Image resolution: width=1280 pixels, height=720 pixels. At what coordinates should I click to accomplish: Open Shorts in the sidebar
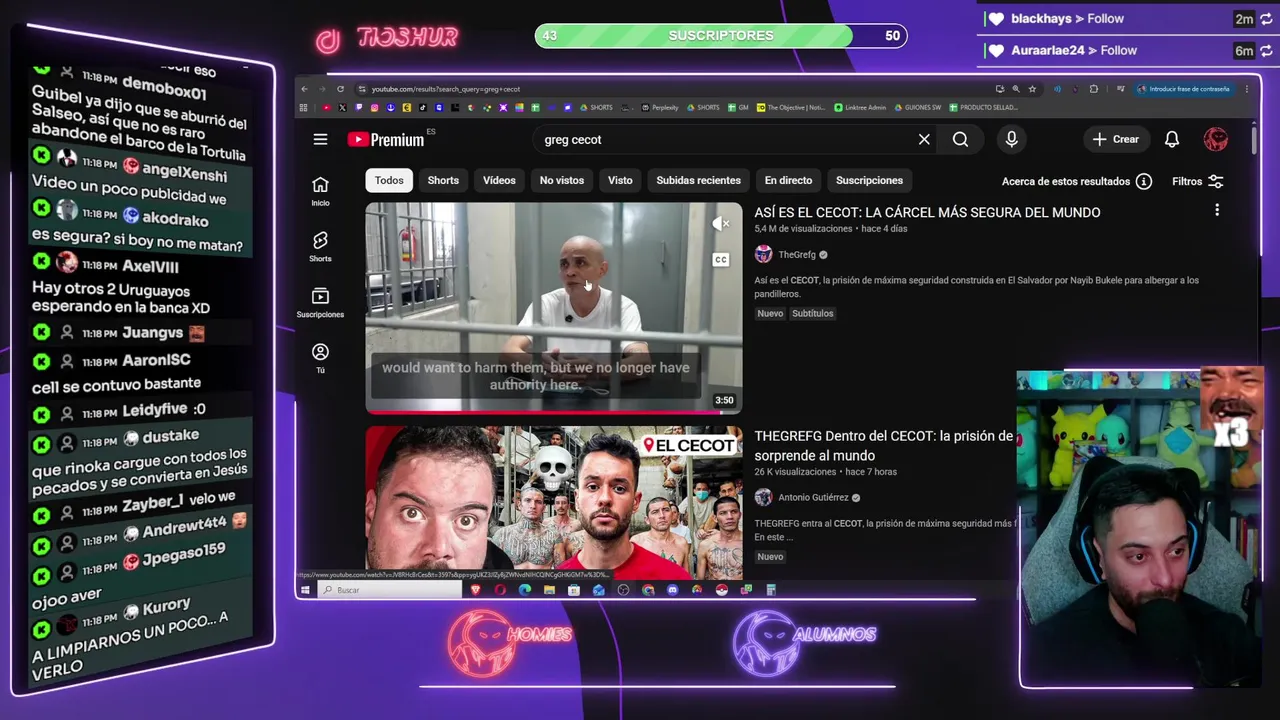pyautogui.click(x=320, y=247)
